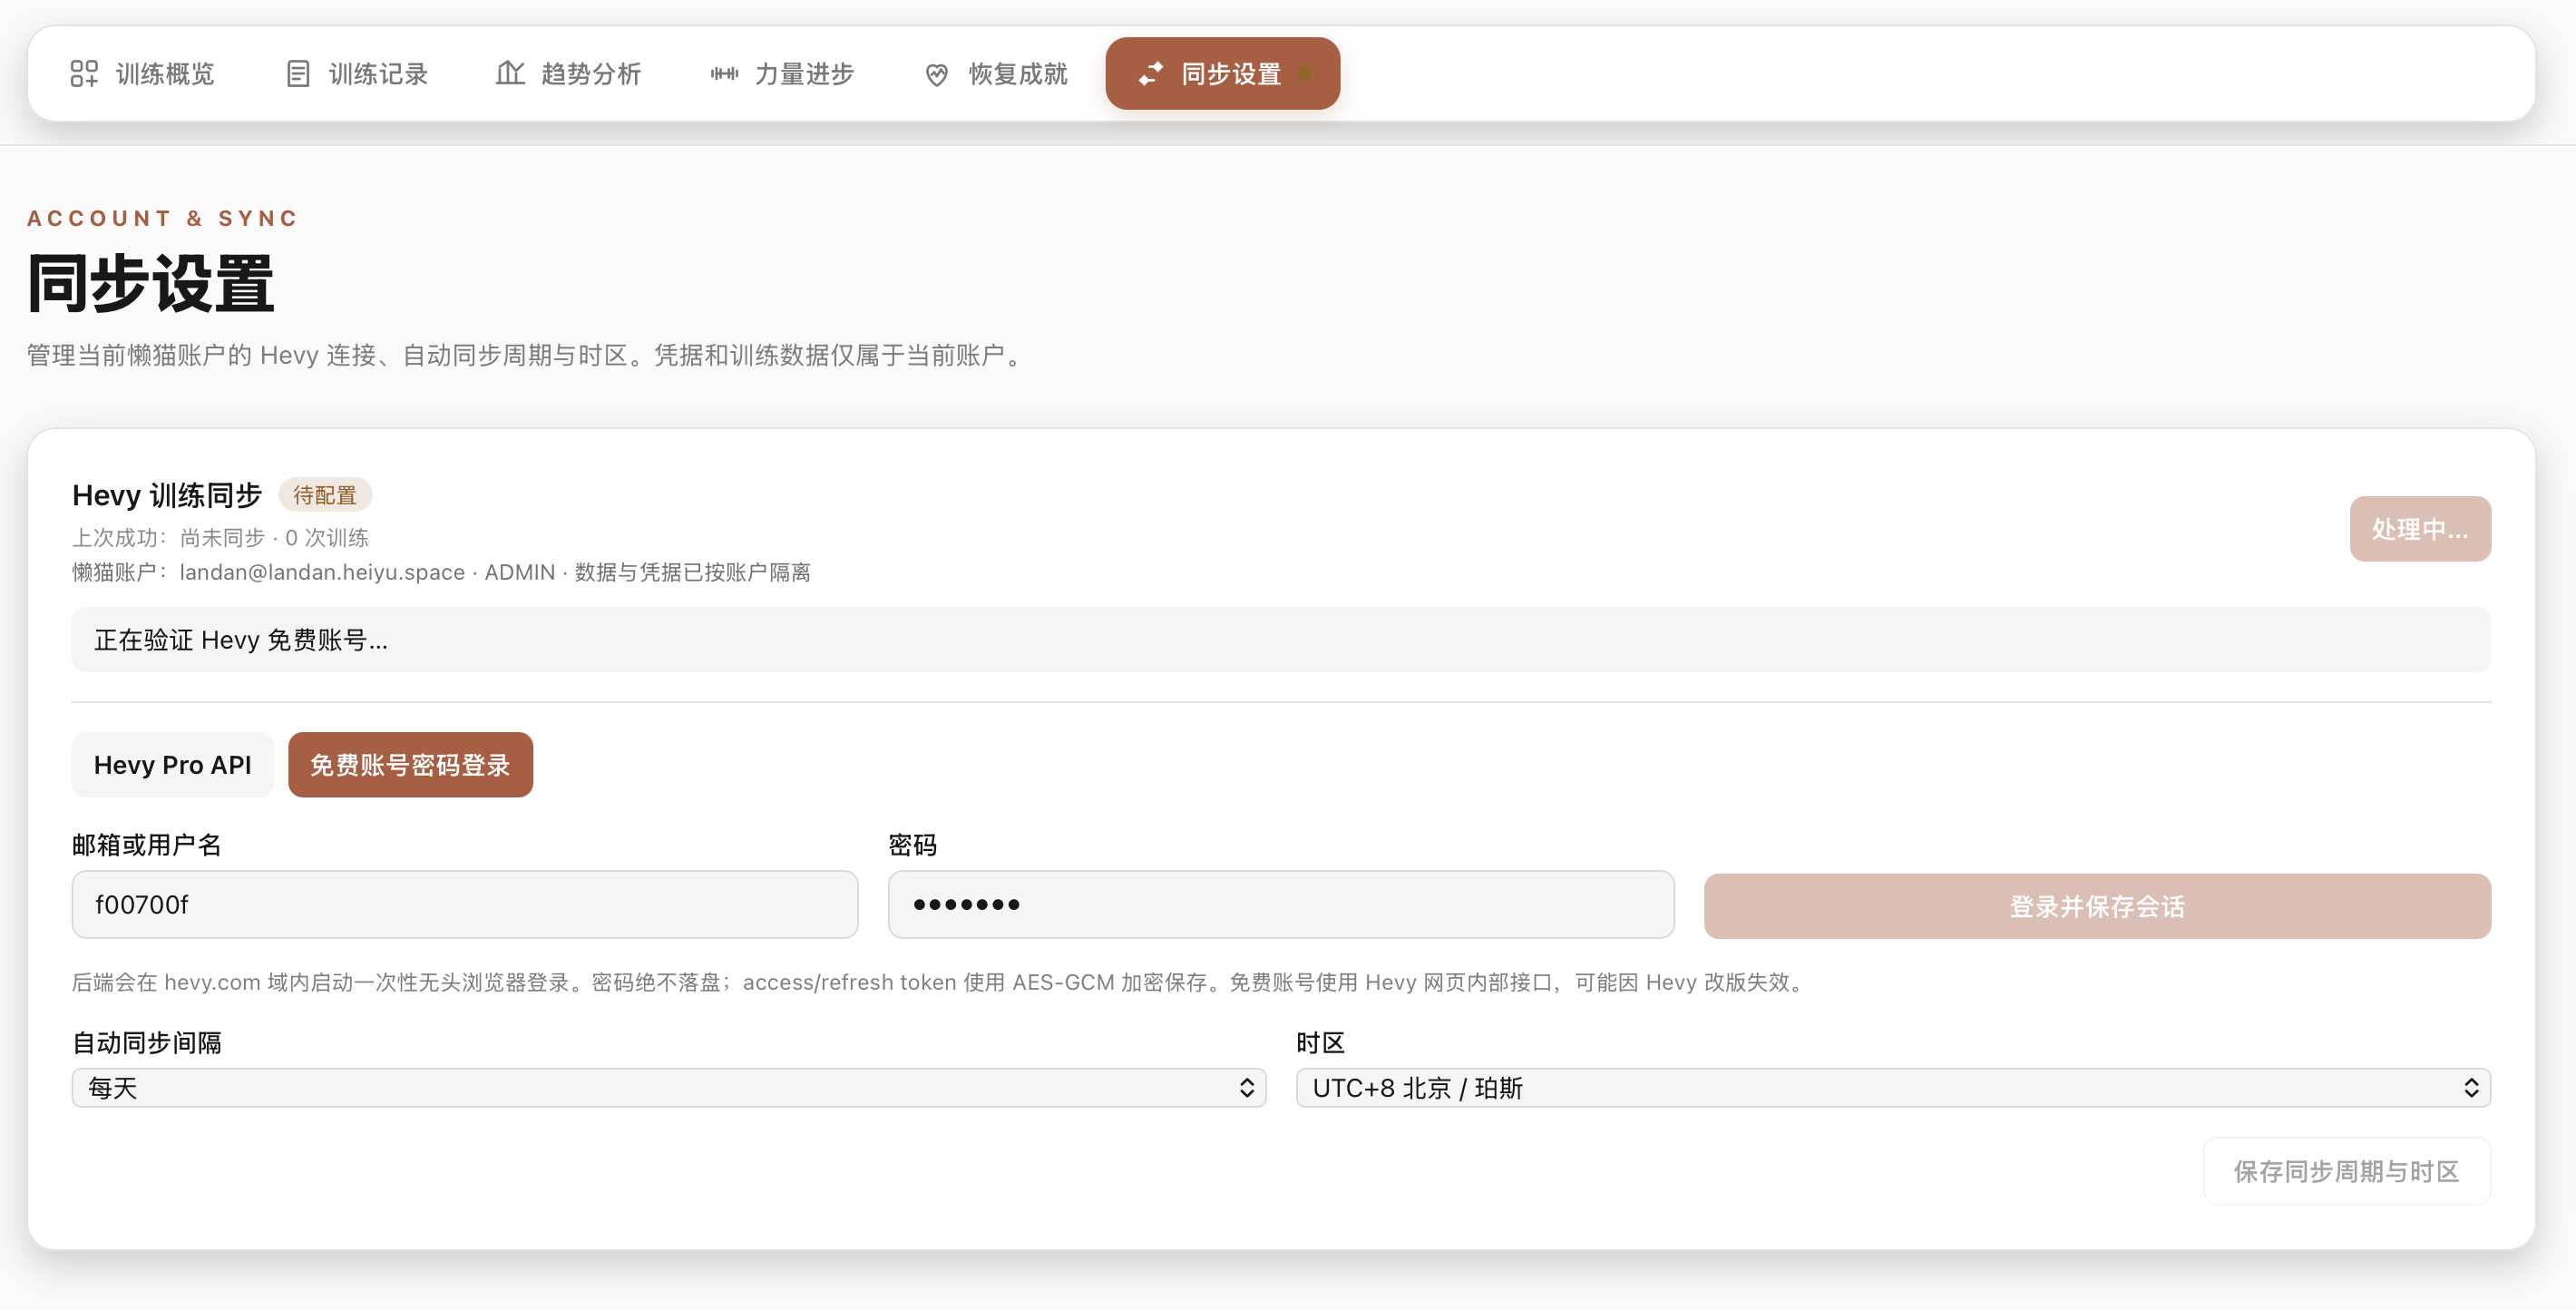Click the 管理当前懒猫账户 description text
The image size is (2576, 1310).
pos(527,355)
